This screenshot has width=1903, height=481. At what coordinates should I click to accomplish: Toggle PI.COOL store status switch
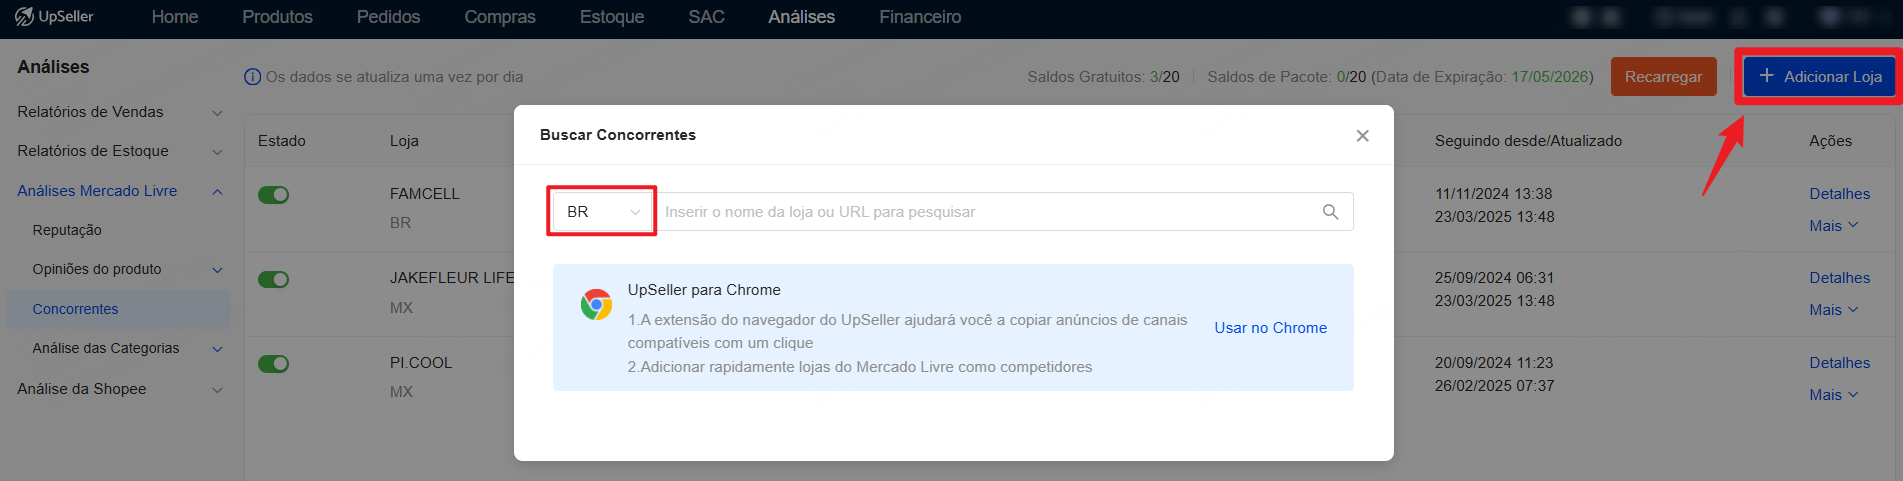click(x=273, y=364)
